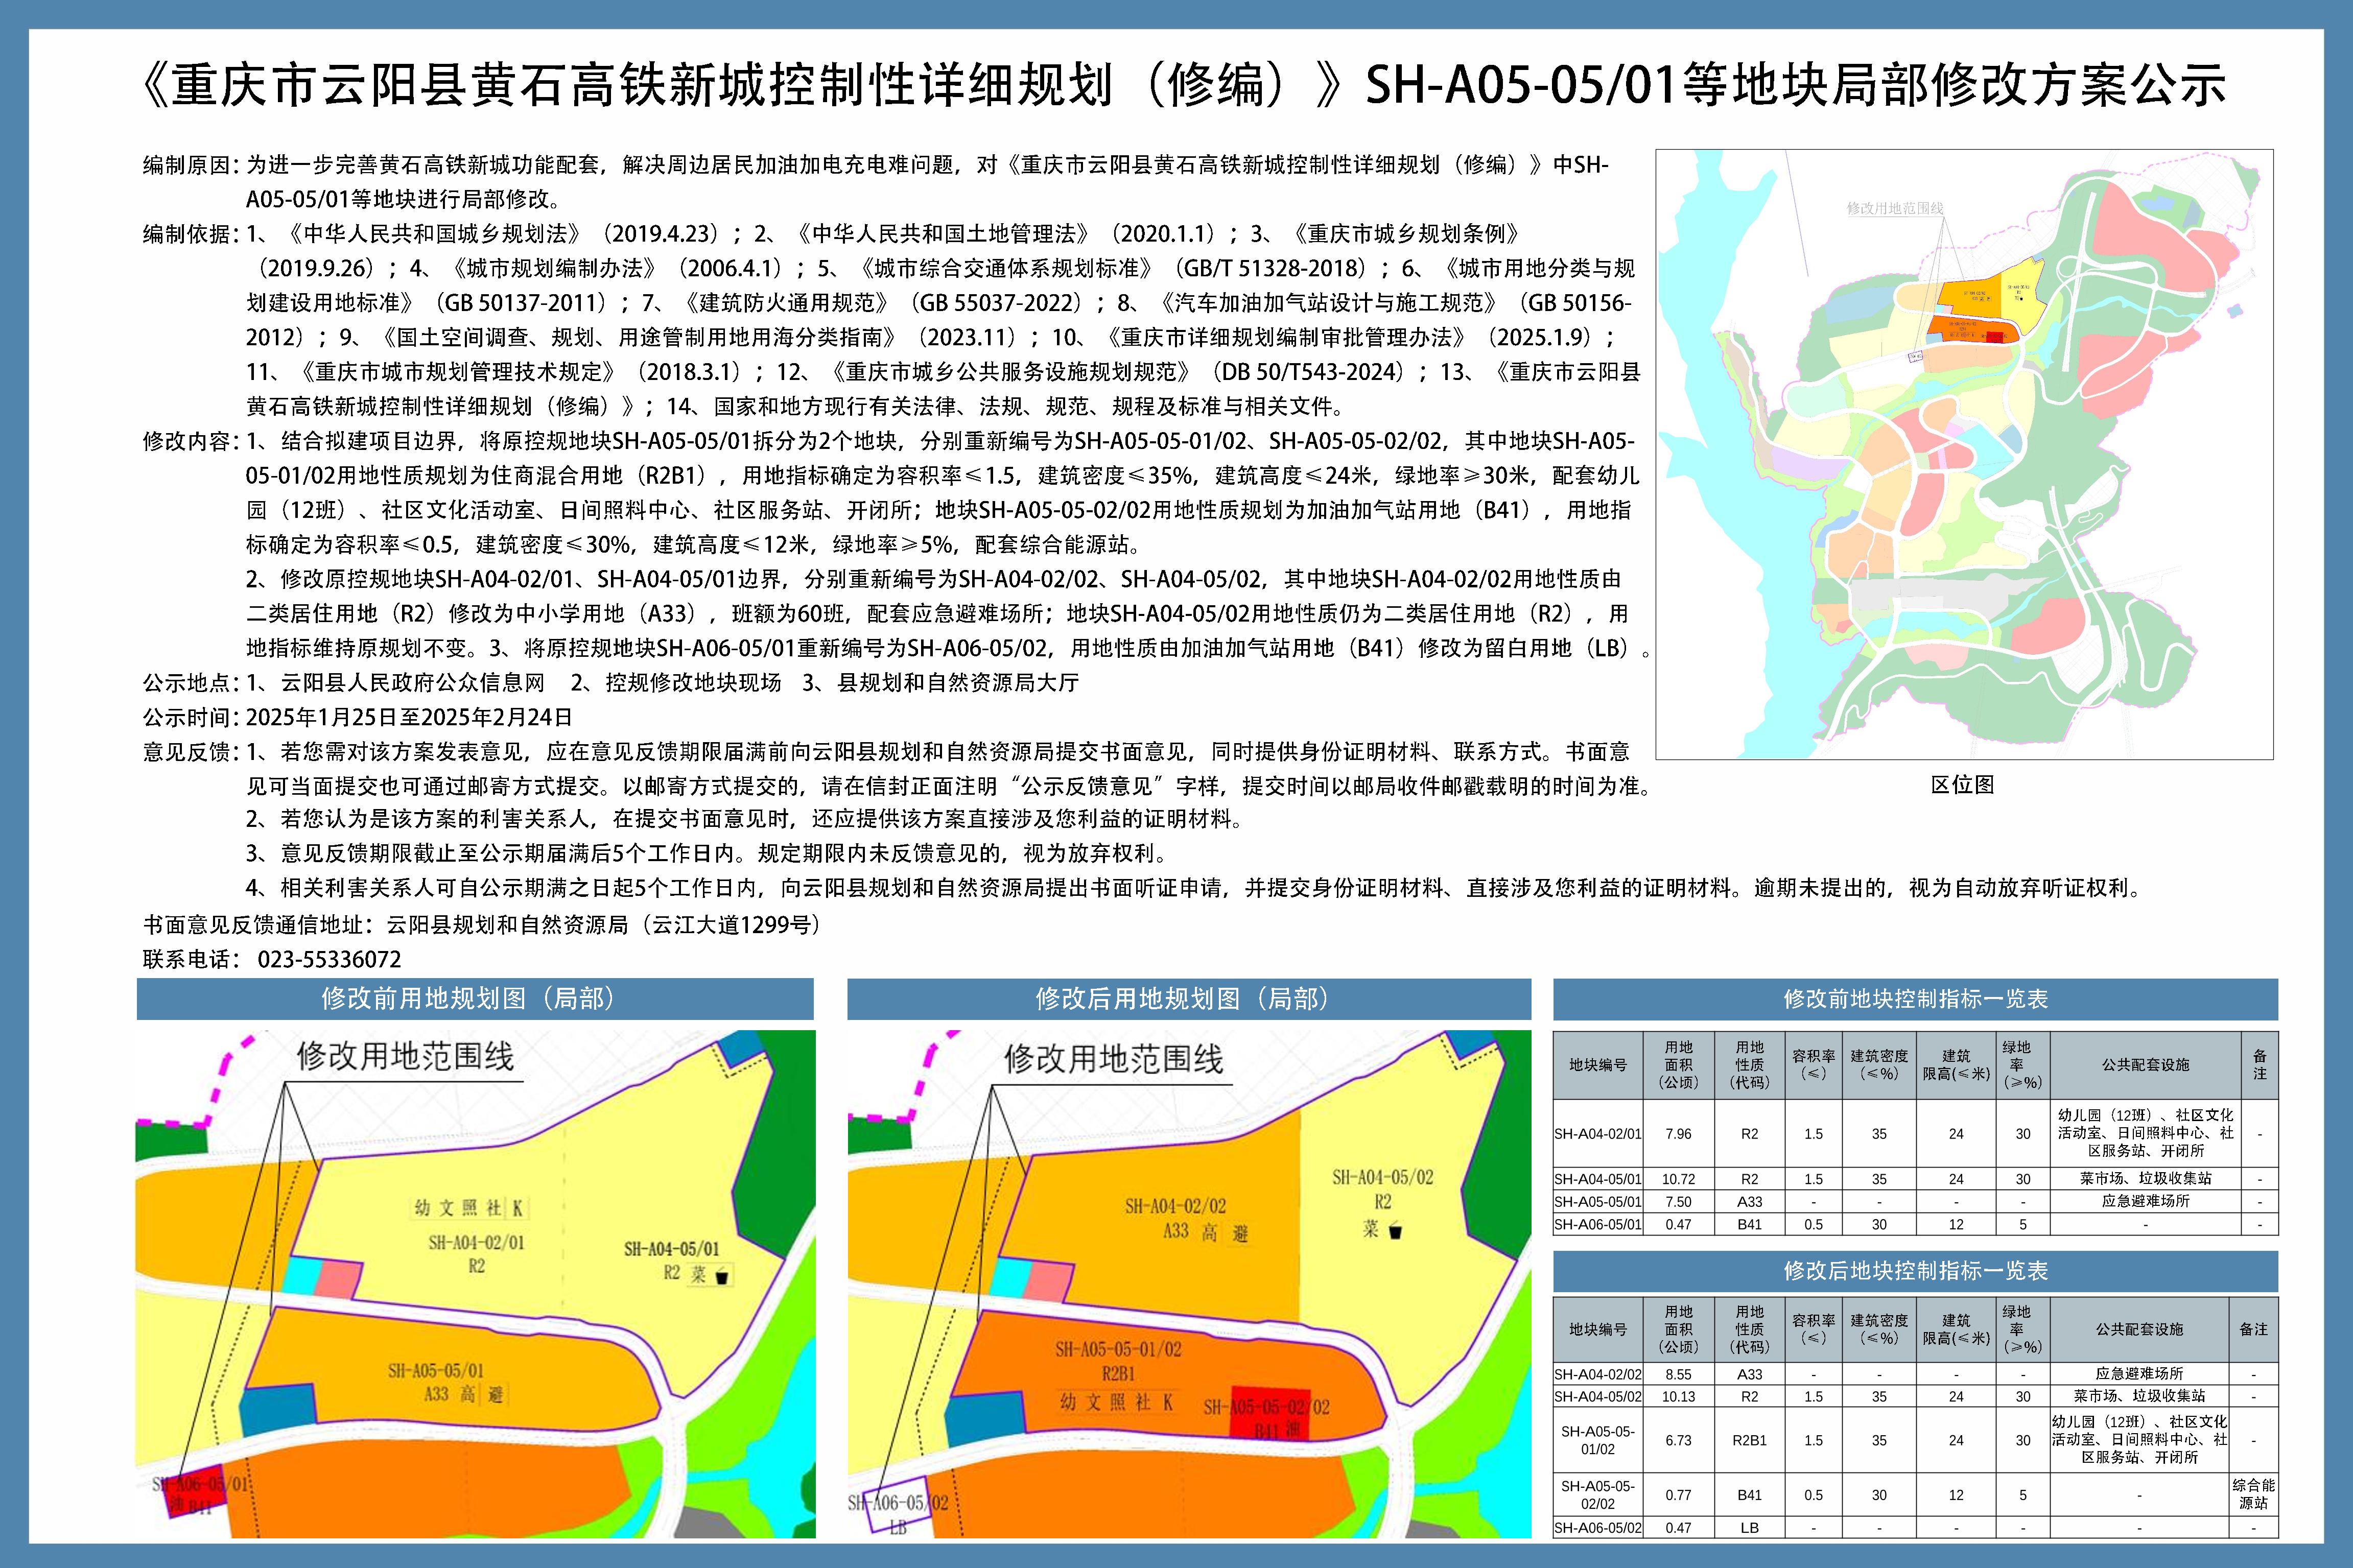Select the 公示地点 label
The image size is (2353, 1568).
tap(189, 683)
